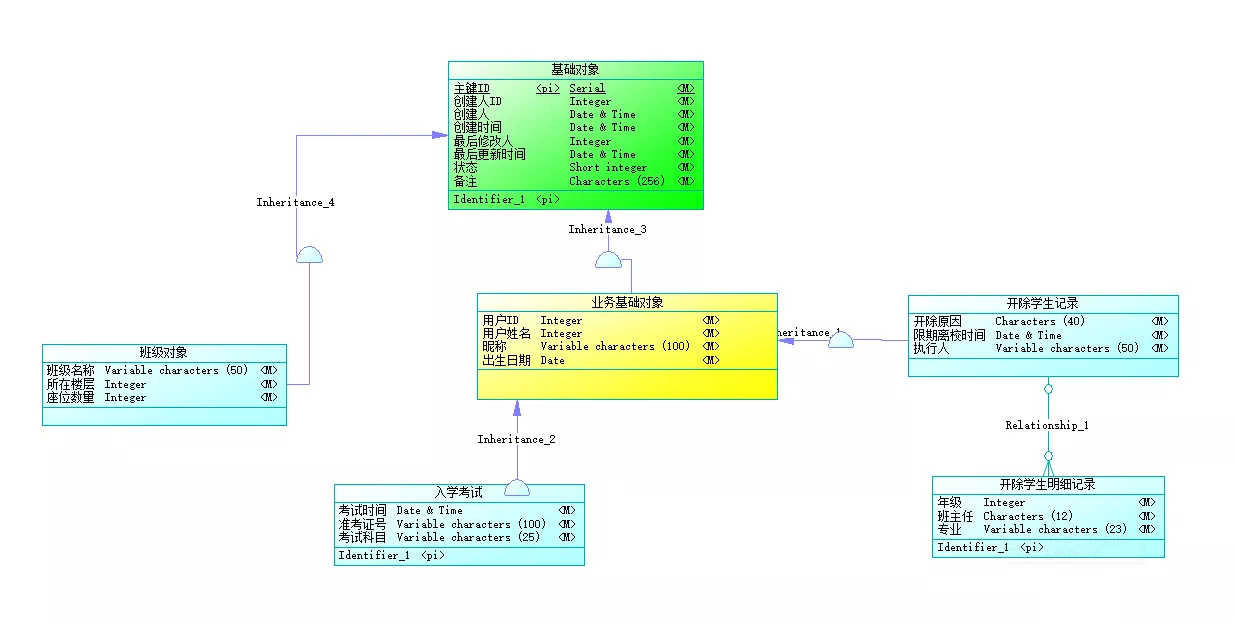Click the Characters (12) data type
The image size is (1236, 622).
[1028, 516]
